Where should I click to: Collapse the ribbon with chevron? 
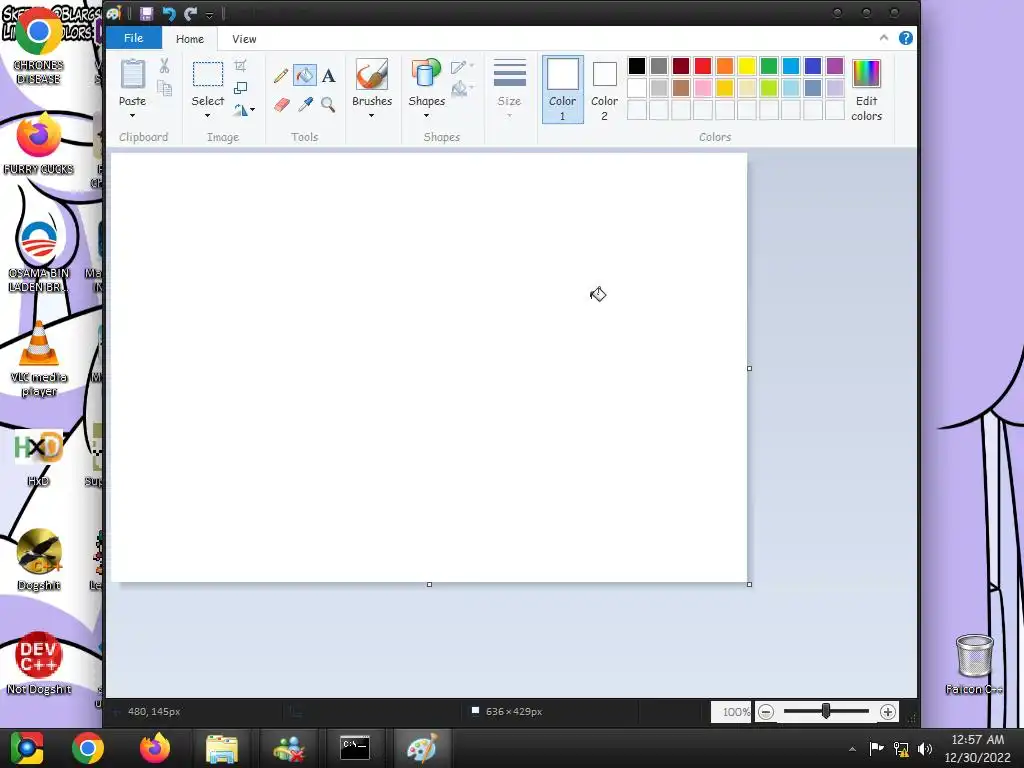pos(884,38)
